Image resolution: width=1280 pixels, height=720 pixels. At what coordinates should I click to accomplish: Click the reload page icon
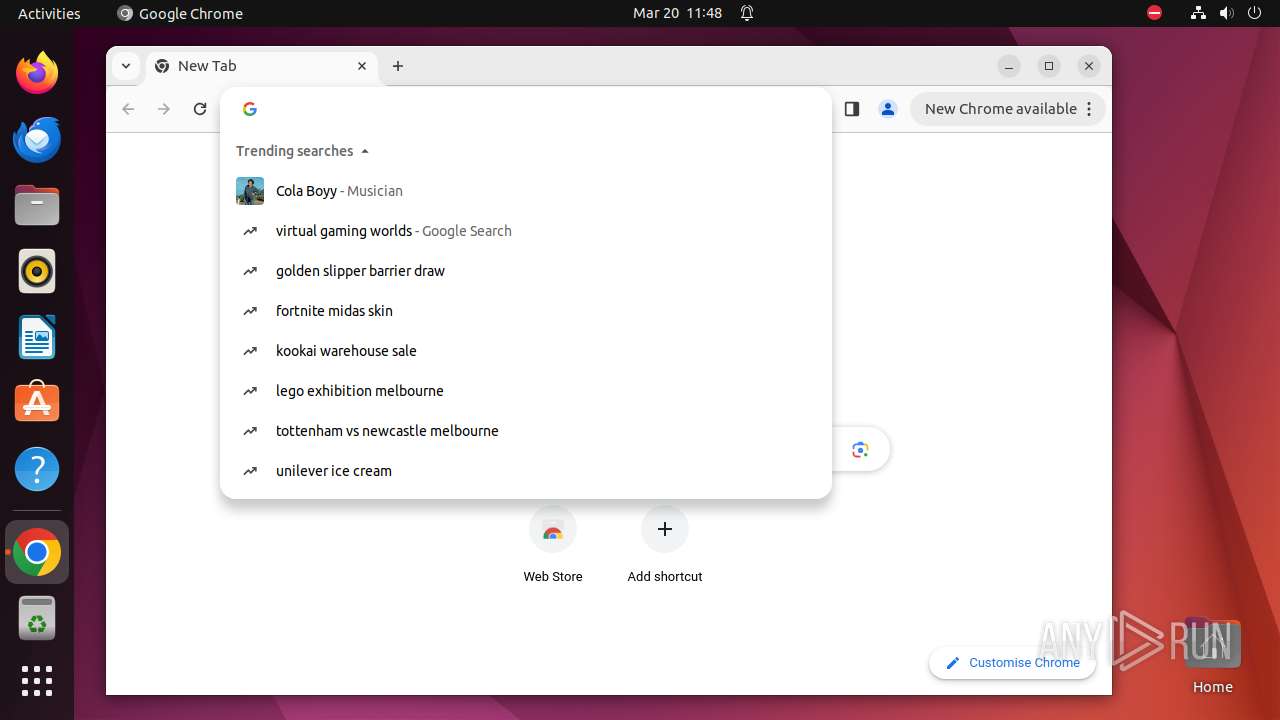click(x=200, y=109)
